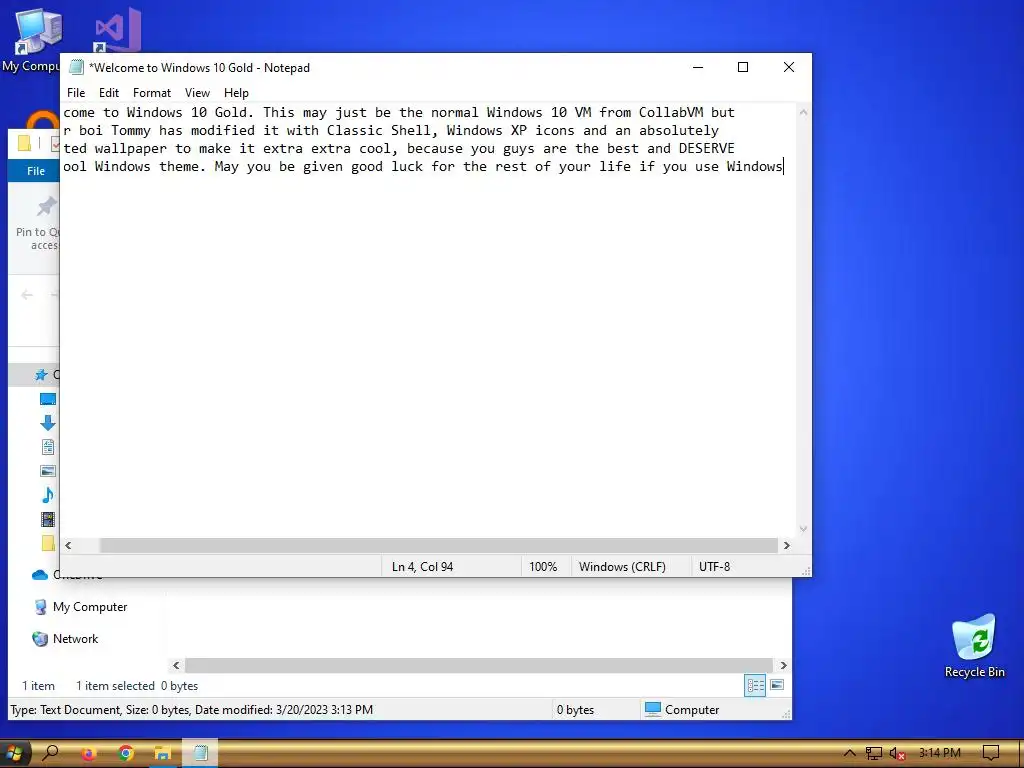Click Explorer horizontal scrollbar right arrow

[783, 665]
